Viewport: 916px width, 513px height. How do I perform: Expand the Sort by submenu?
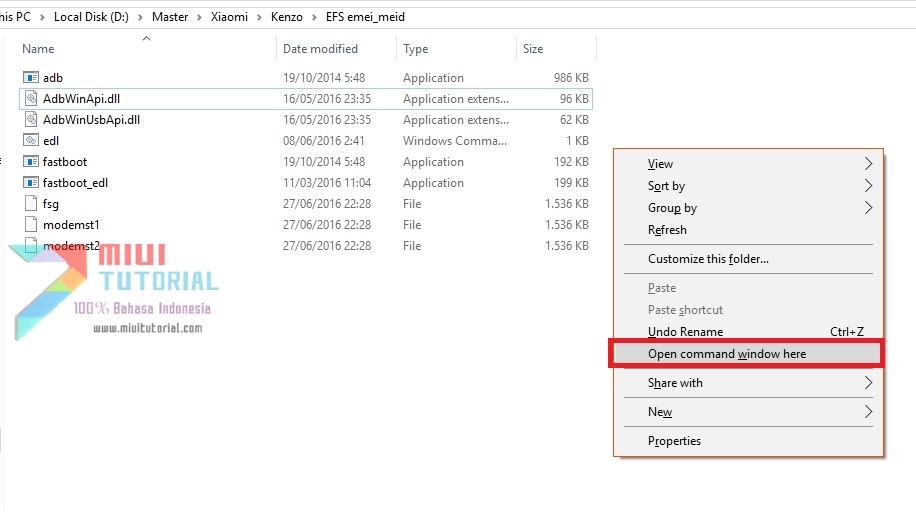[x=868, y=186]
